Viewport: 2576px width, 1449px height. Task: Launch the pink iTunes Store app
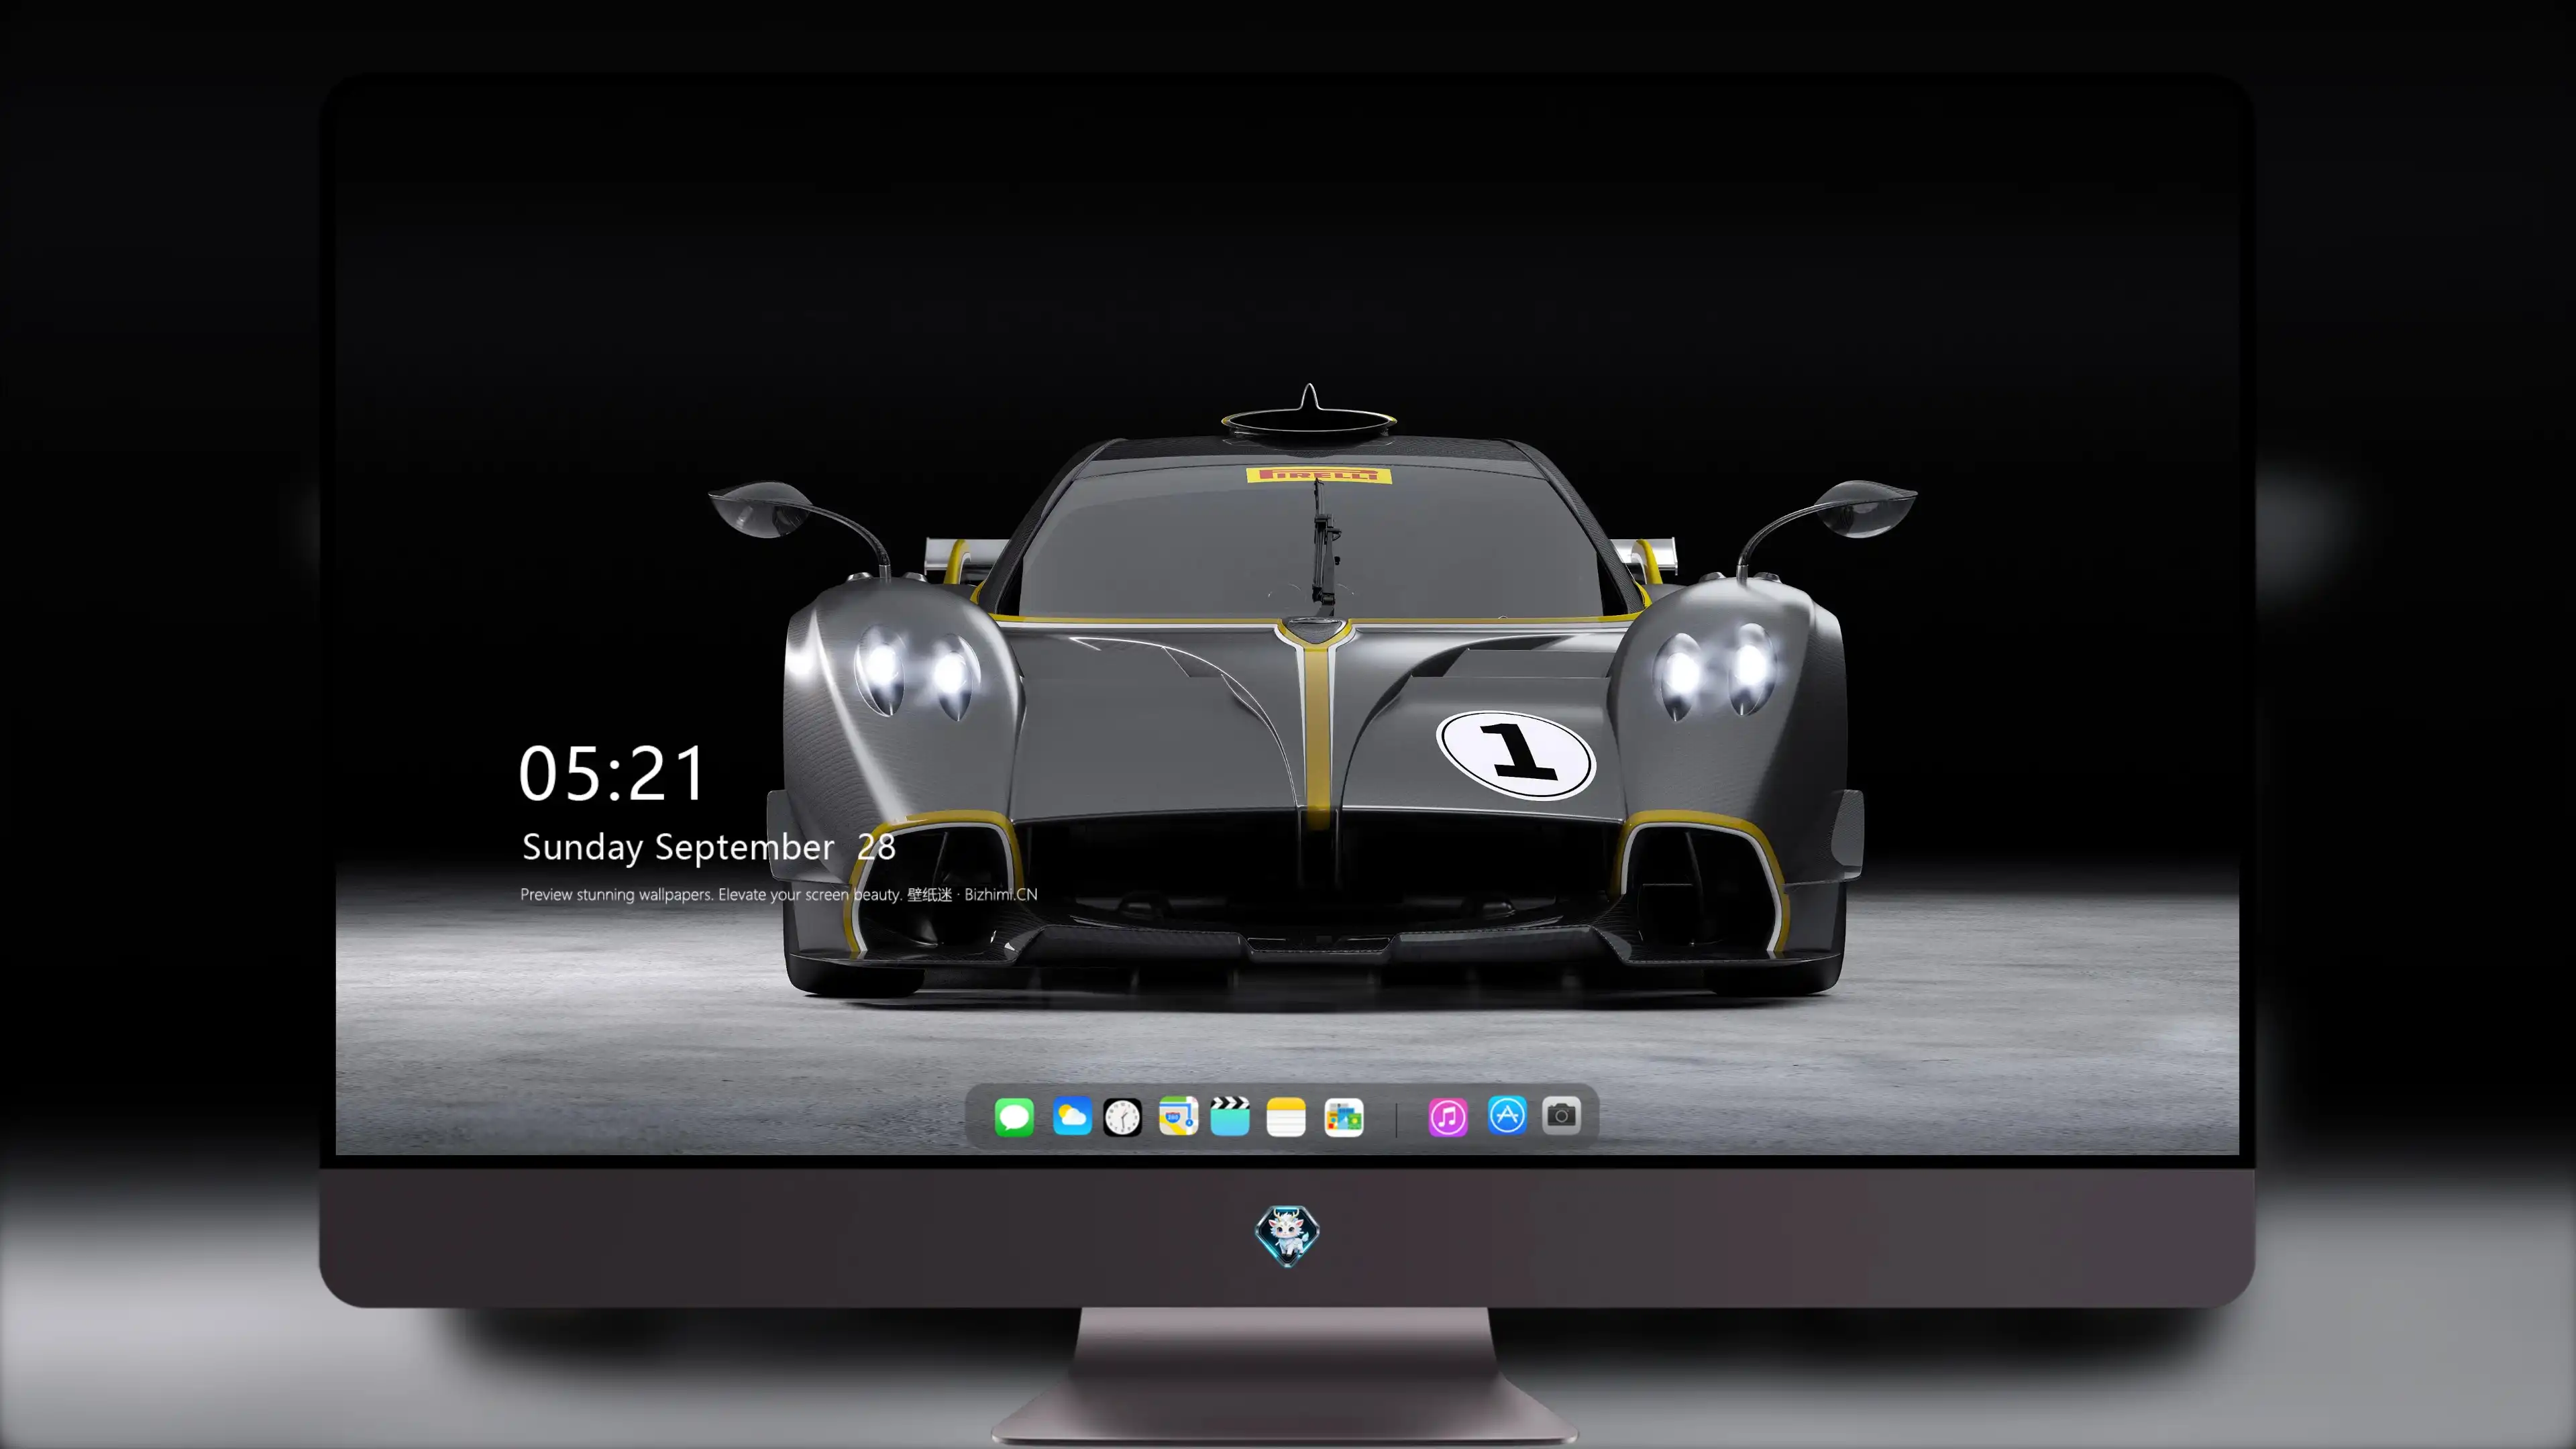point(1448,1117)
